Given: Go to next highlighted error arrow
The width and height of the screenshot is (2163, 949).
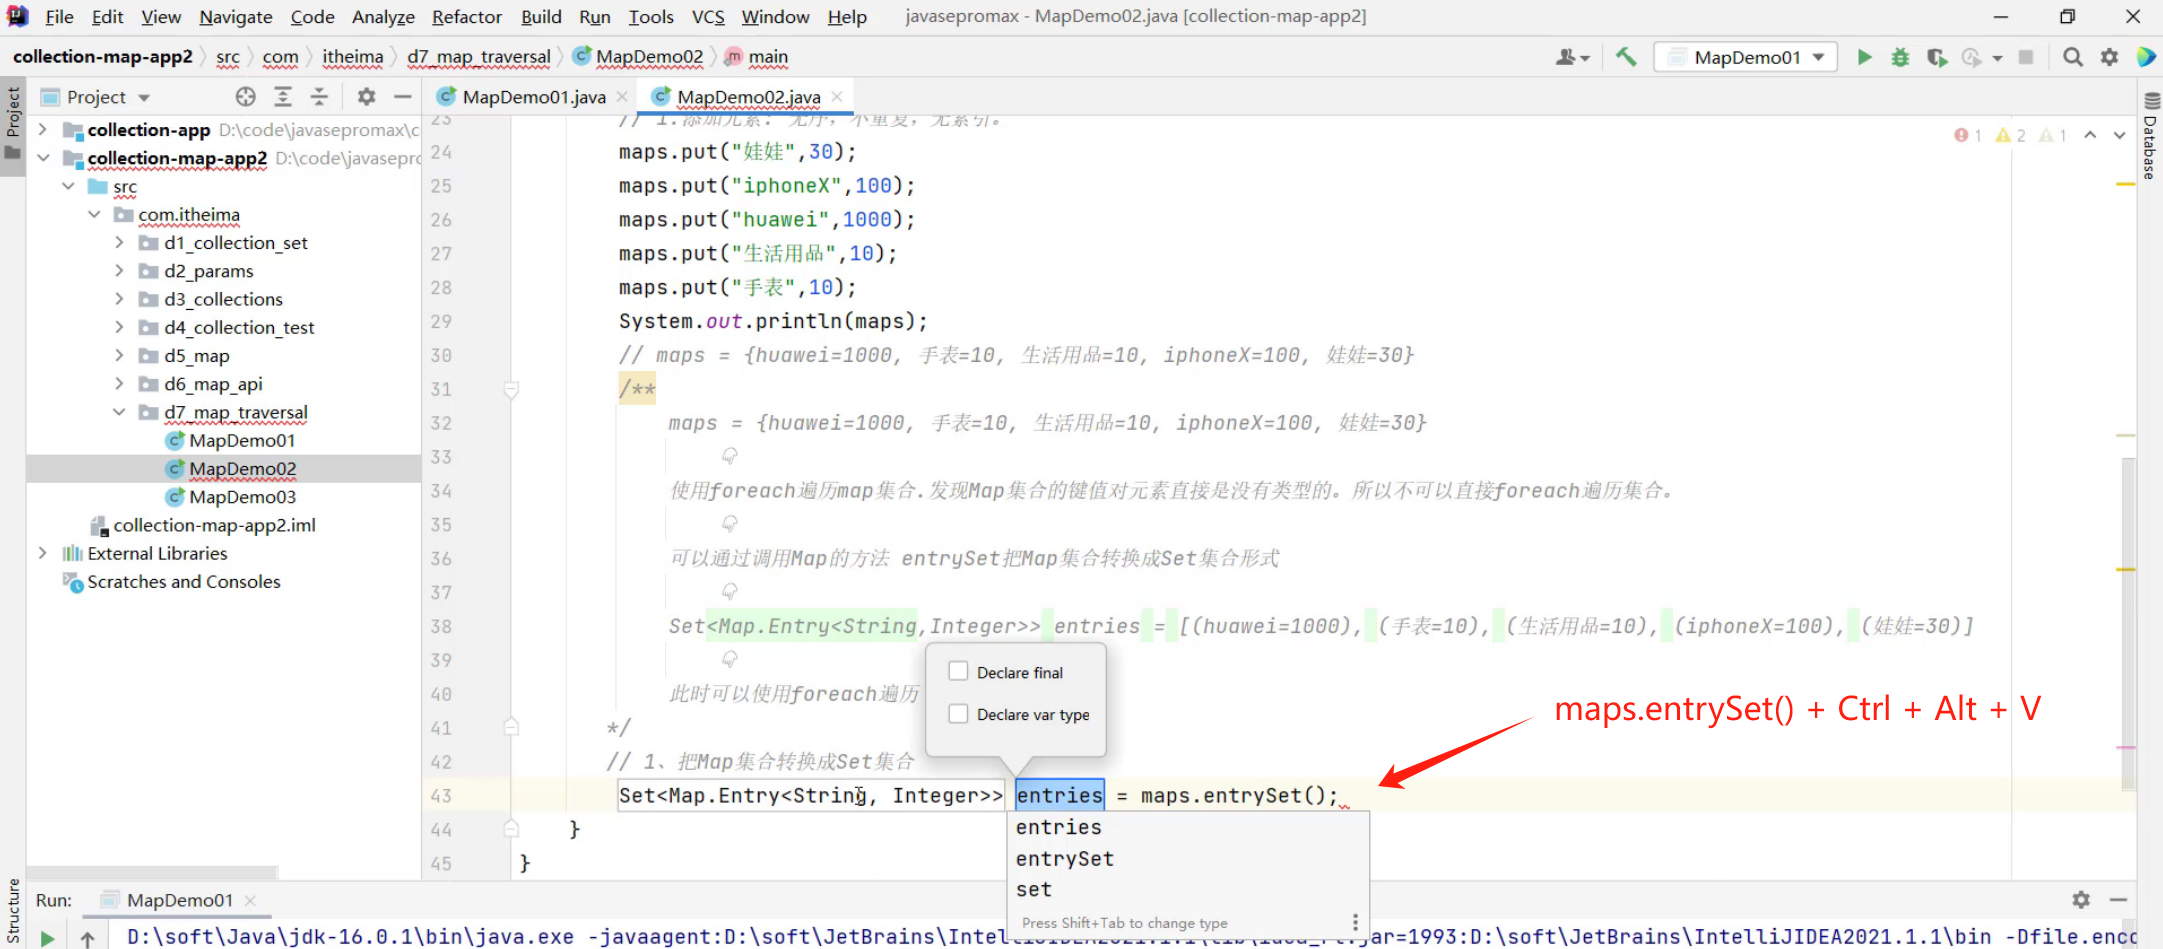Looking at the screenshot, I should 2119,135.
